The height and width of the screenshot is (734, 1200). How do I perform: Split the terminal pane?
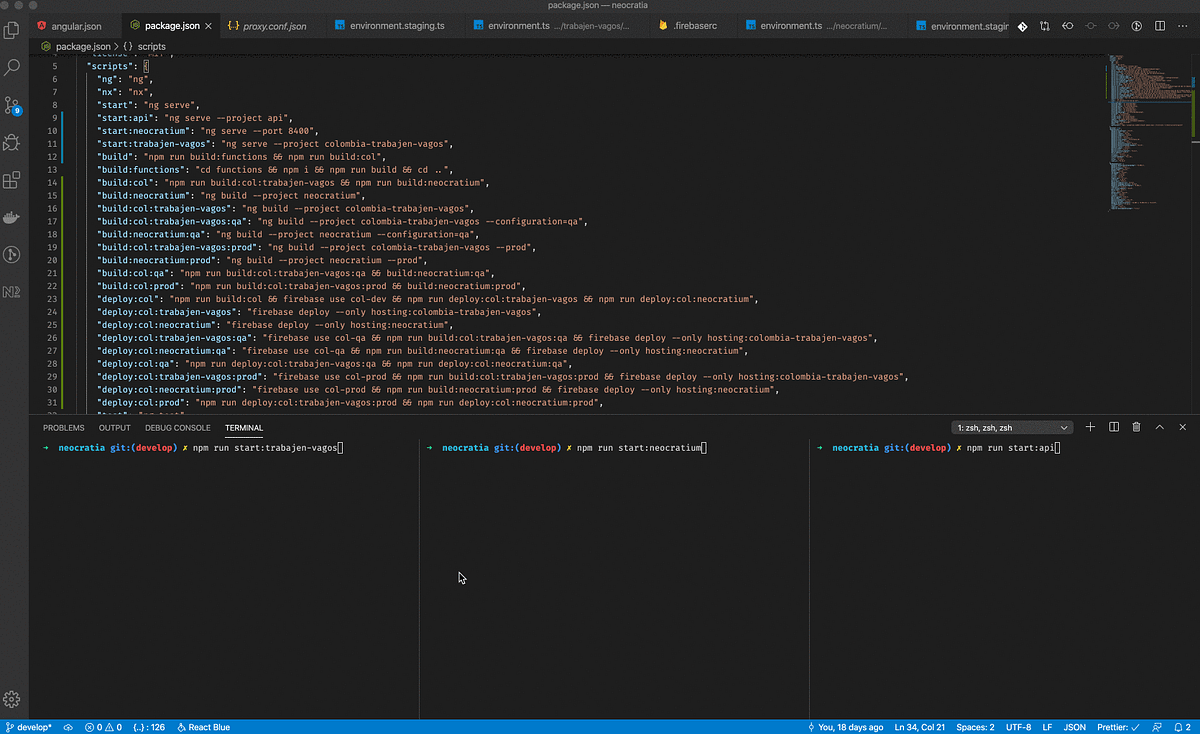(1114, 427)
